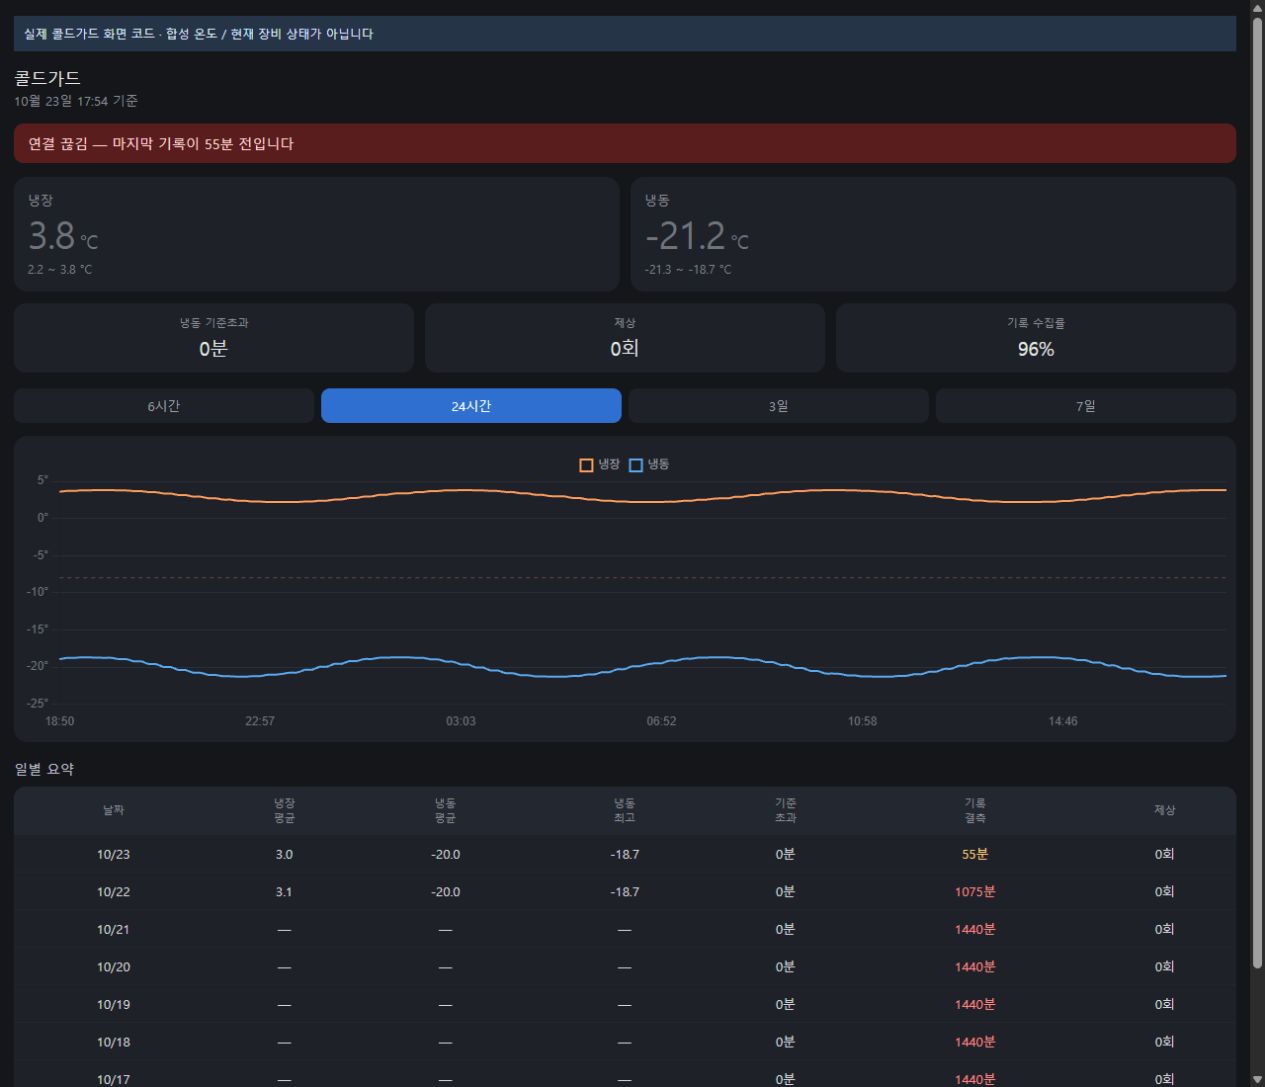The image size is (1265, 1087).
Task: Click the 냉동 기준초과 0분 stat card
Action: pos(214,338)
